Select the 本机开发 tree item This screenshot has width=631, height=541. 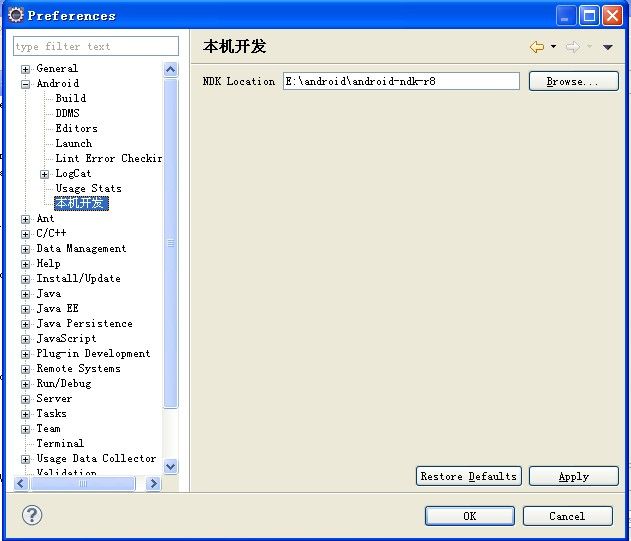tap(81, 203)
